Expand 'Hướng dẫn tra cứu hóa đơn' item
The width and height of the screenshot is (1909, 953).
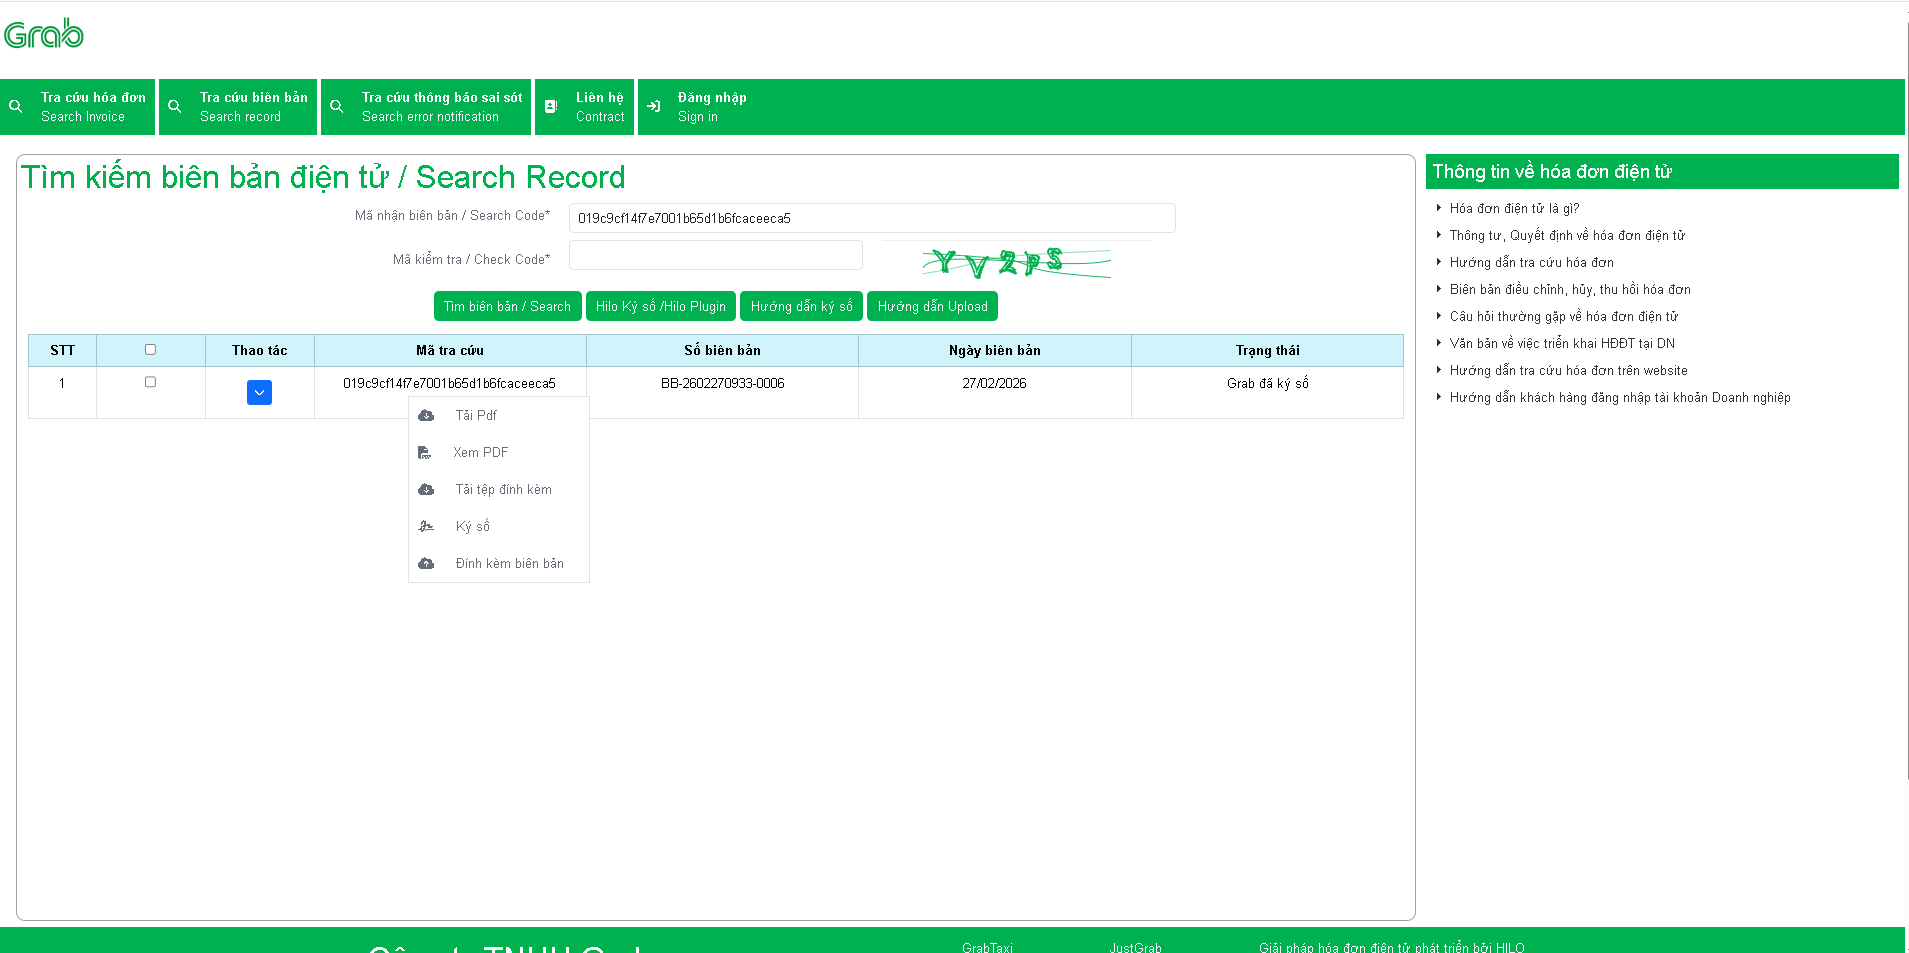(1531, 263)
